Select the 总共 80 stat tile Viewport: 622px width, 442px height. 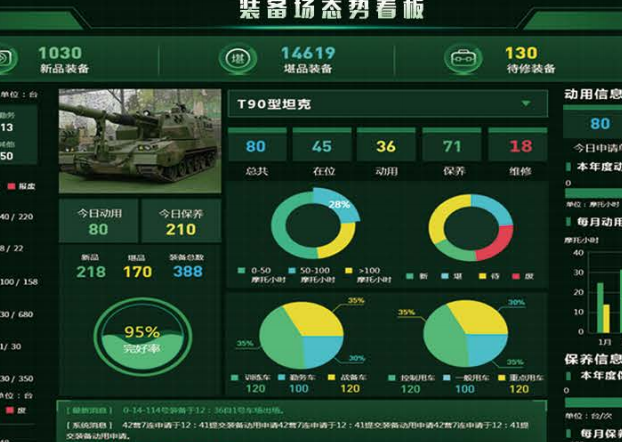257,152
